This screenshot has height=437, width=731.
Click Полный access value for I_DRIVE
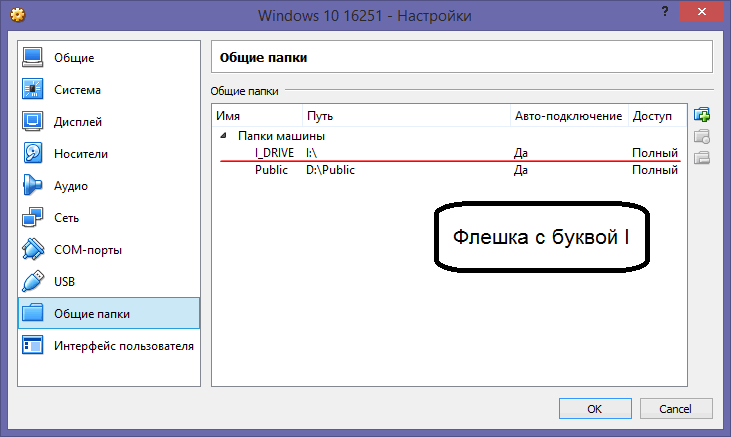pyautogui.click(x=655, y=153)
